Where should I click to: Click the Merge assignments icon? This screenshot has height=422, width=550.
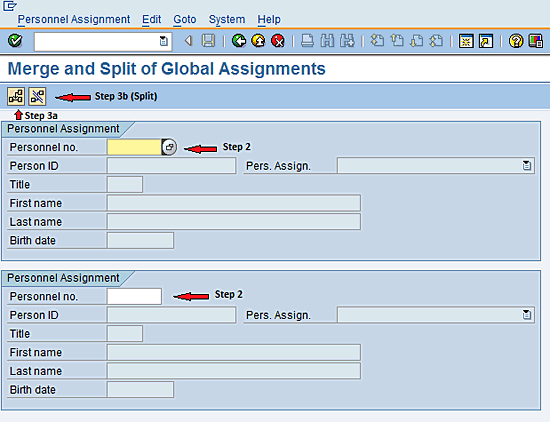[16, 96]
